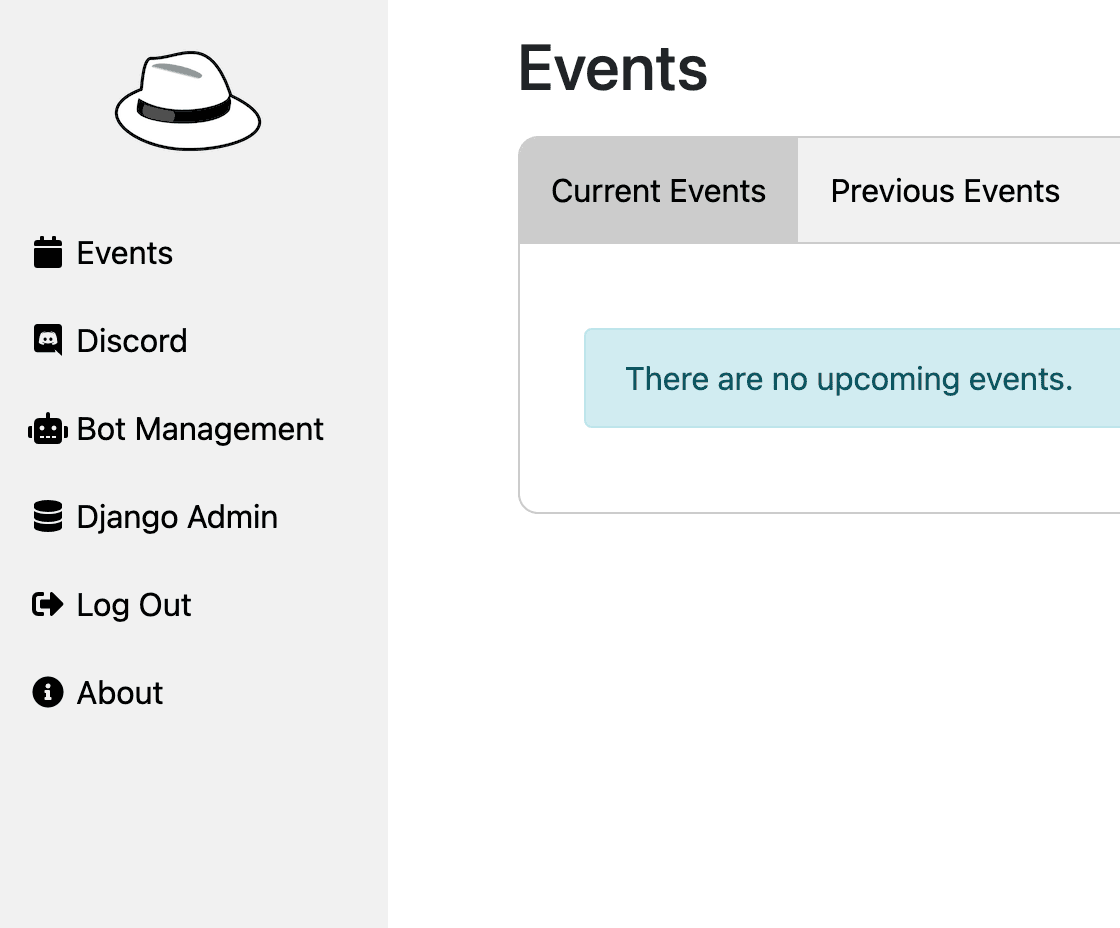This screenshot has width=1120, height=928.
Task: Click the Discord chat bubble icon
Action: [48, 340]
